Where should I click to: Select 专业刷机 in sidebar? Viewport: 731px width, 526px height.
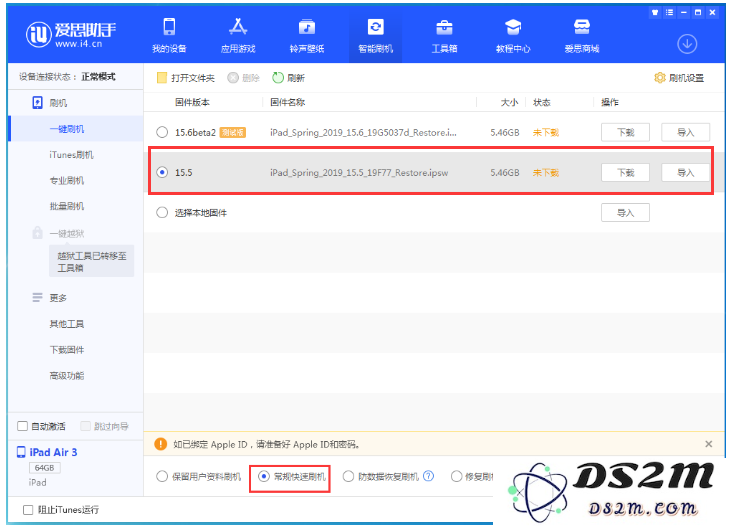[x=67, y=180]
